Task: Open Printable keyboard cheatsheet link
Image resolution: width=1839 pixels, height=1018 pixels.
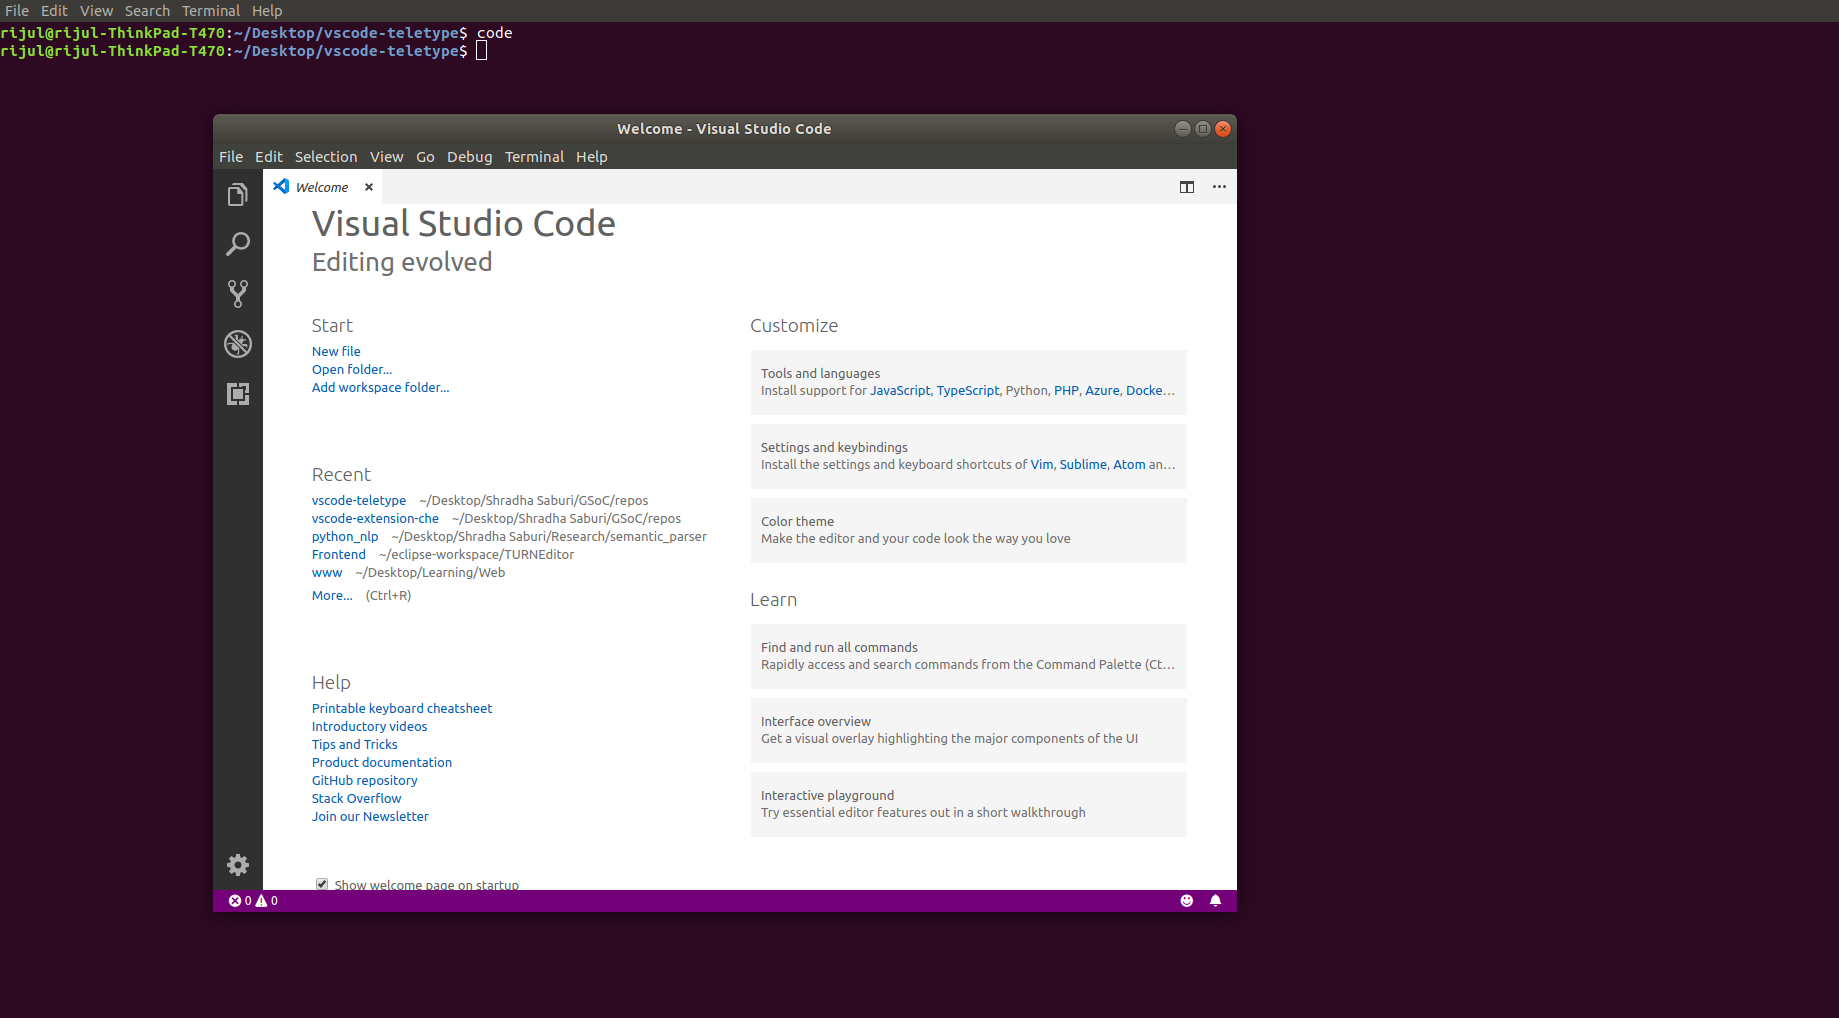Action: [x=402, y=708]
